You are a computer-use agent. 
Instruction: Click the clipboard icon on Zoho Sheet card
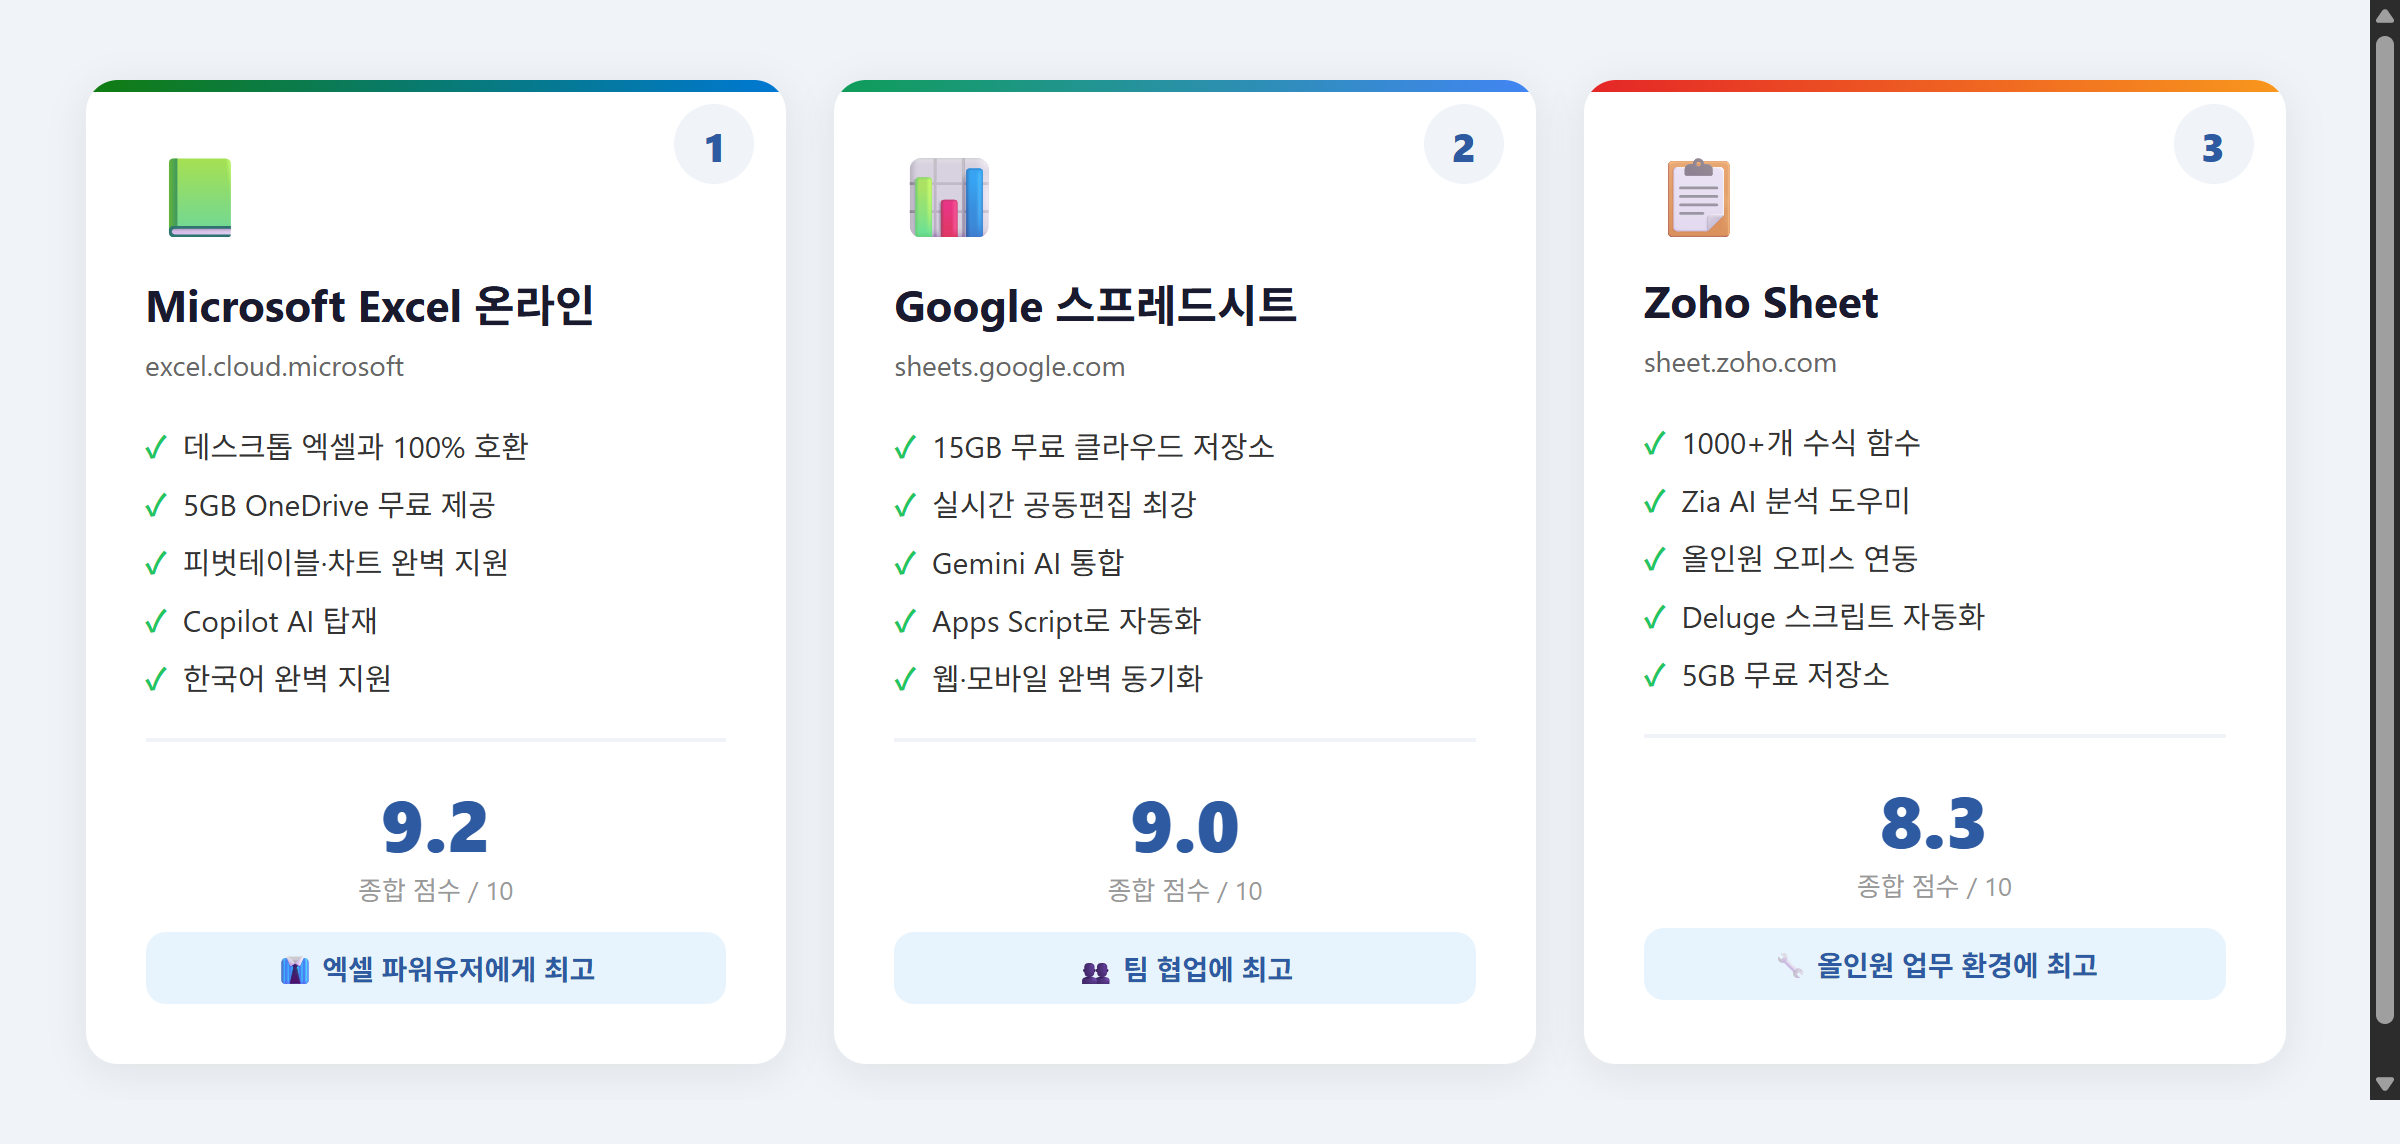pos(1698,198)
